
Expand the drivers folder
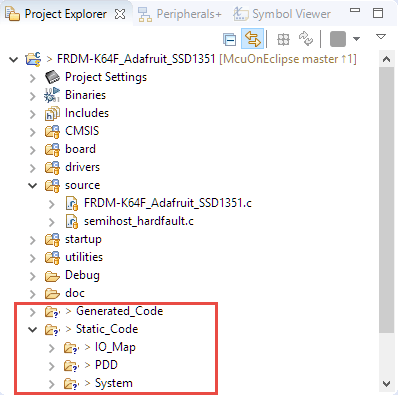pos(33,168)
